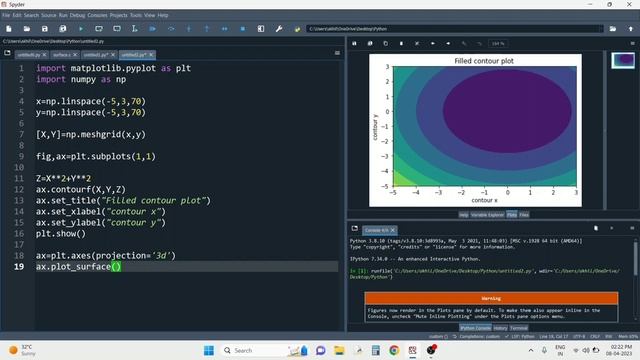Image resolution: width=640 pixels, height=360 pixels.
Task: Switch to the Files pane tab
Action: tap(524, 215)
